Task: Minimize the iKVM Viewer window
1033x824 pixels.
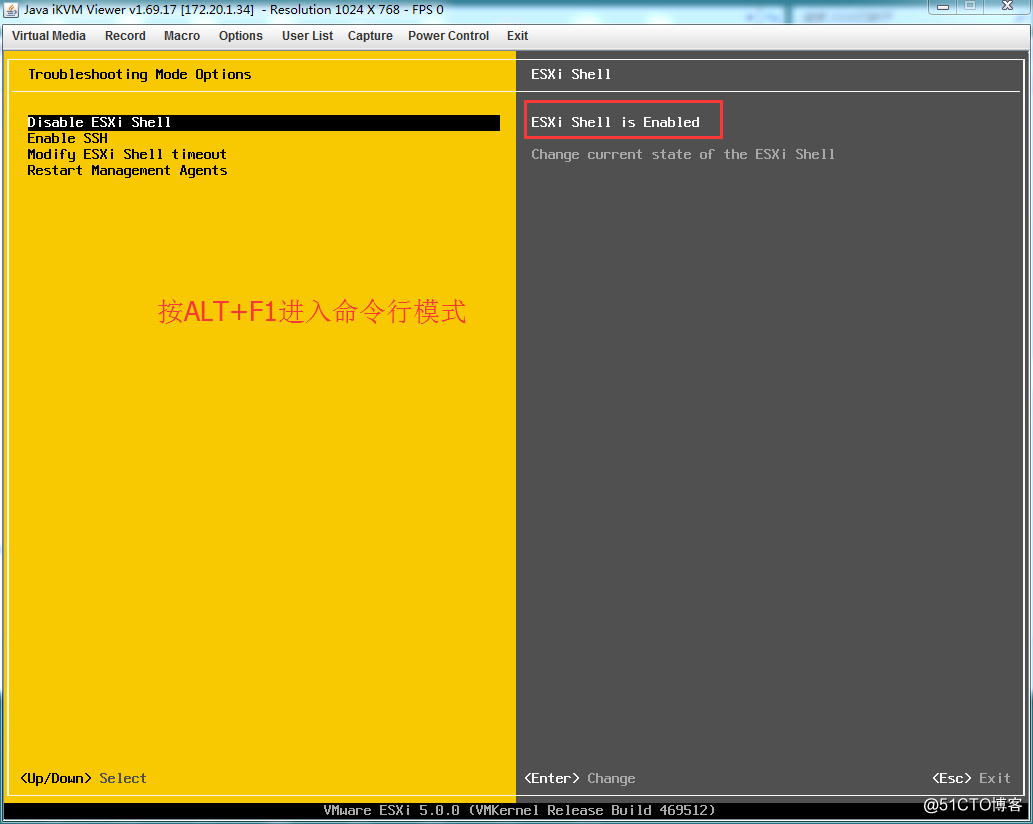Action: click(x=943, y=7)
